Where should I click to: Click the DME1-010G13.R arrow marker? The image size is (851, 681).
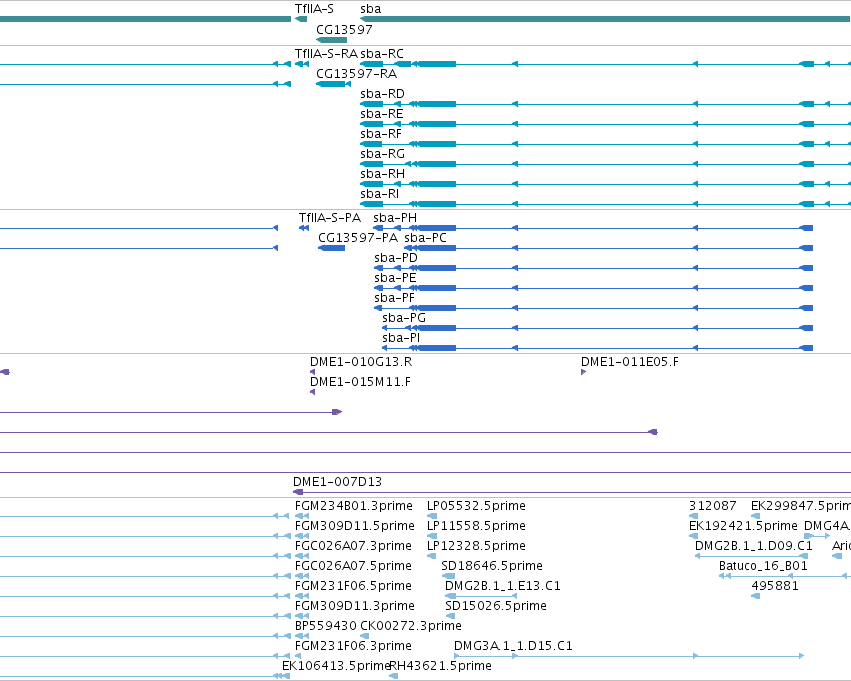click(313, 372)
